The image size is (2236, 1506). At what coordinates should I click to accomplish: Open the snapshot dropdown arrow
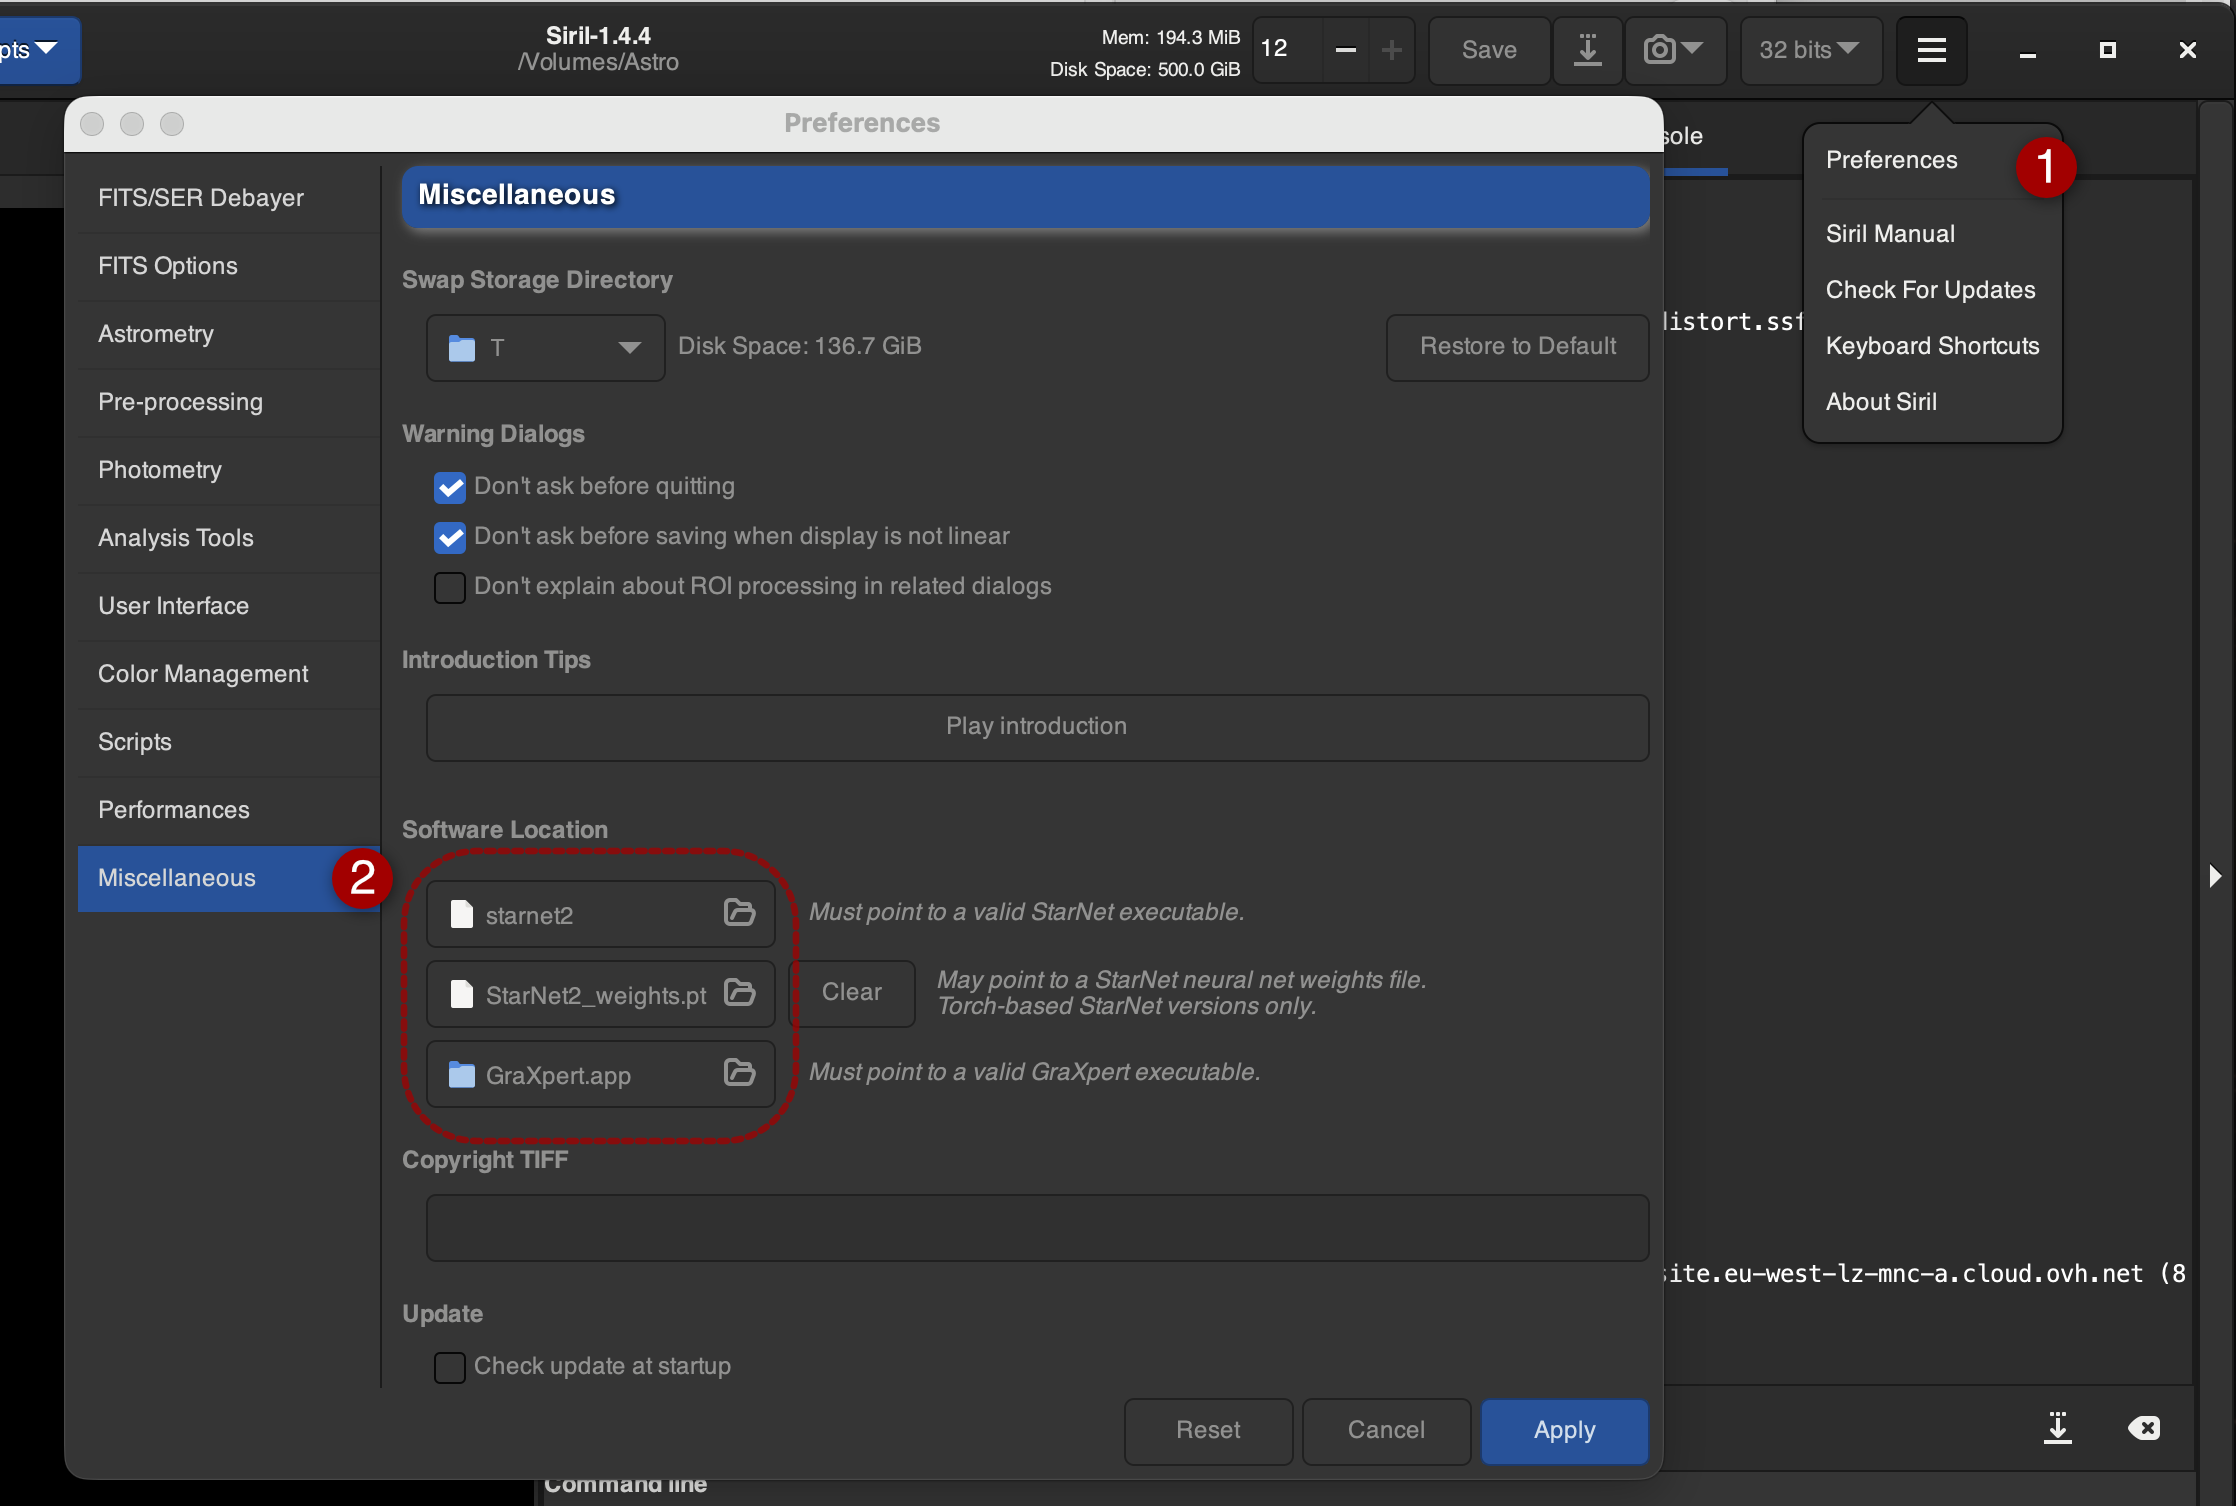pos(1692,48)
